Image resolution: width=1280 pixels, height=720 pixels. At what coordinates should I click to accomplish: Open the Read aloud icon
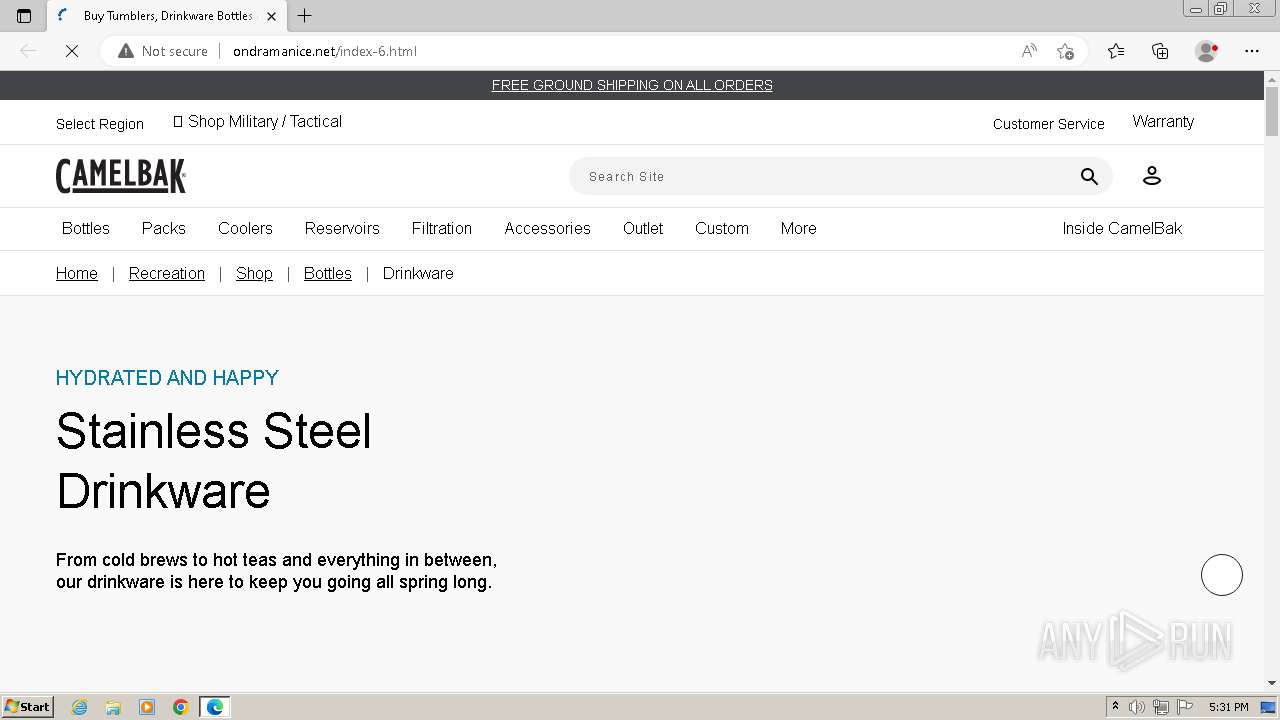(x=1029, y=51)
